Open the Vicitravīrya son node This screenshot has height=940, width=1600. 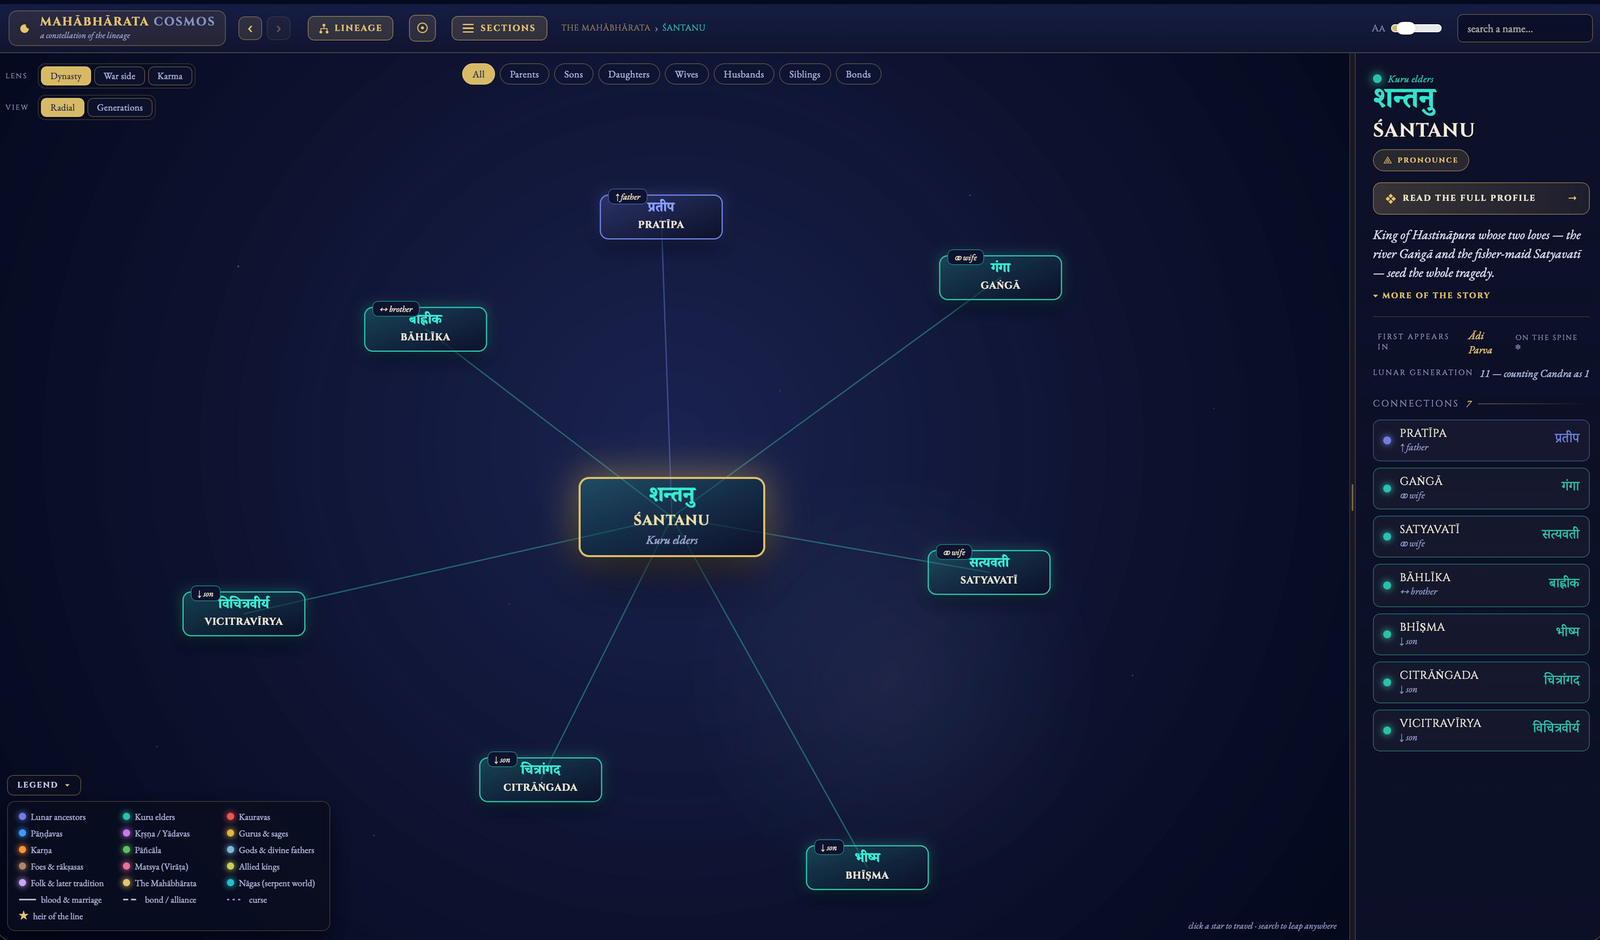pos(244,613)
